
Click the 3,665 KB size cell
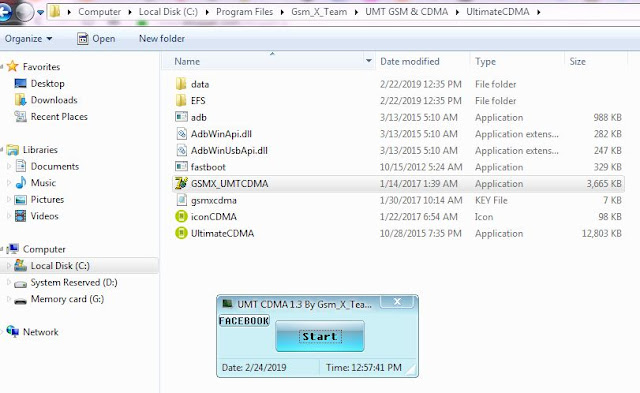(x=604, y=184)
